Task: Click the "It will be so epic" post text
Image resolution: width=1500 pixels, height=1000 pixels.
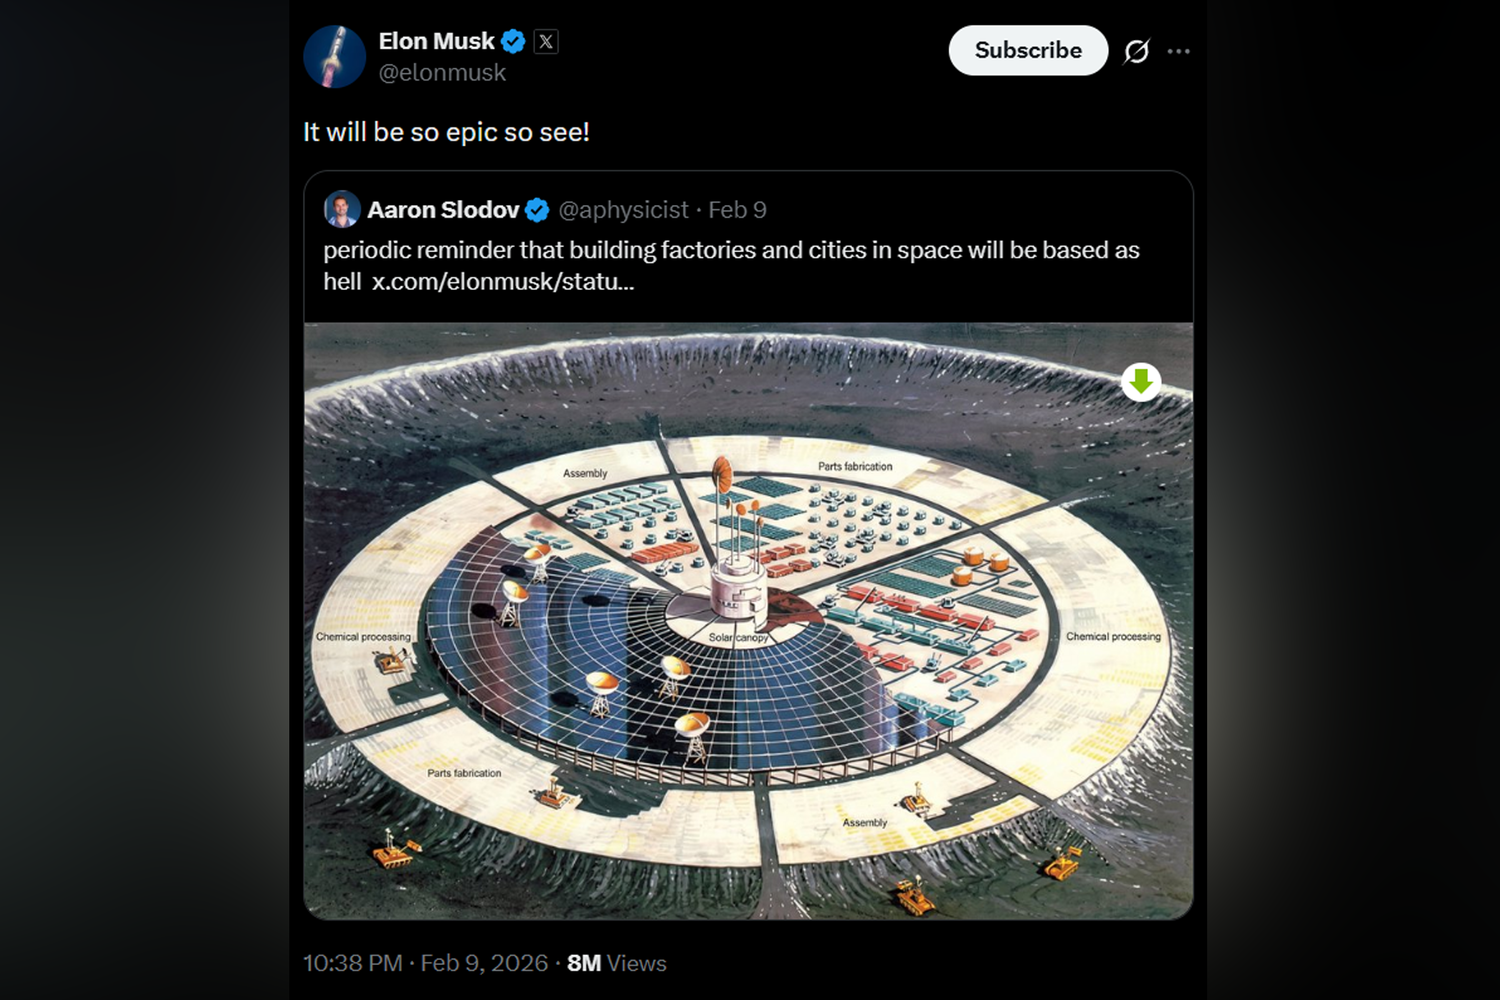Action: click(x=446, y=132)
